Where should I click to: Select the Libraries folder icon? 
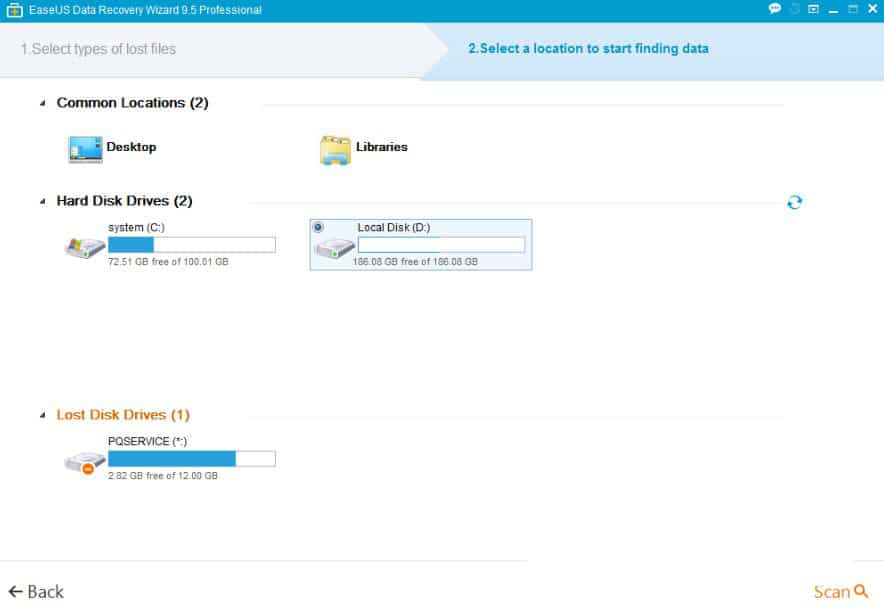coord(335,150)
